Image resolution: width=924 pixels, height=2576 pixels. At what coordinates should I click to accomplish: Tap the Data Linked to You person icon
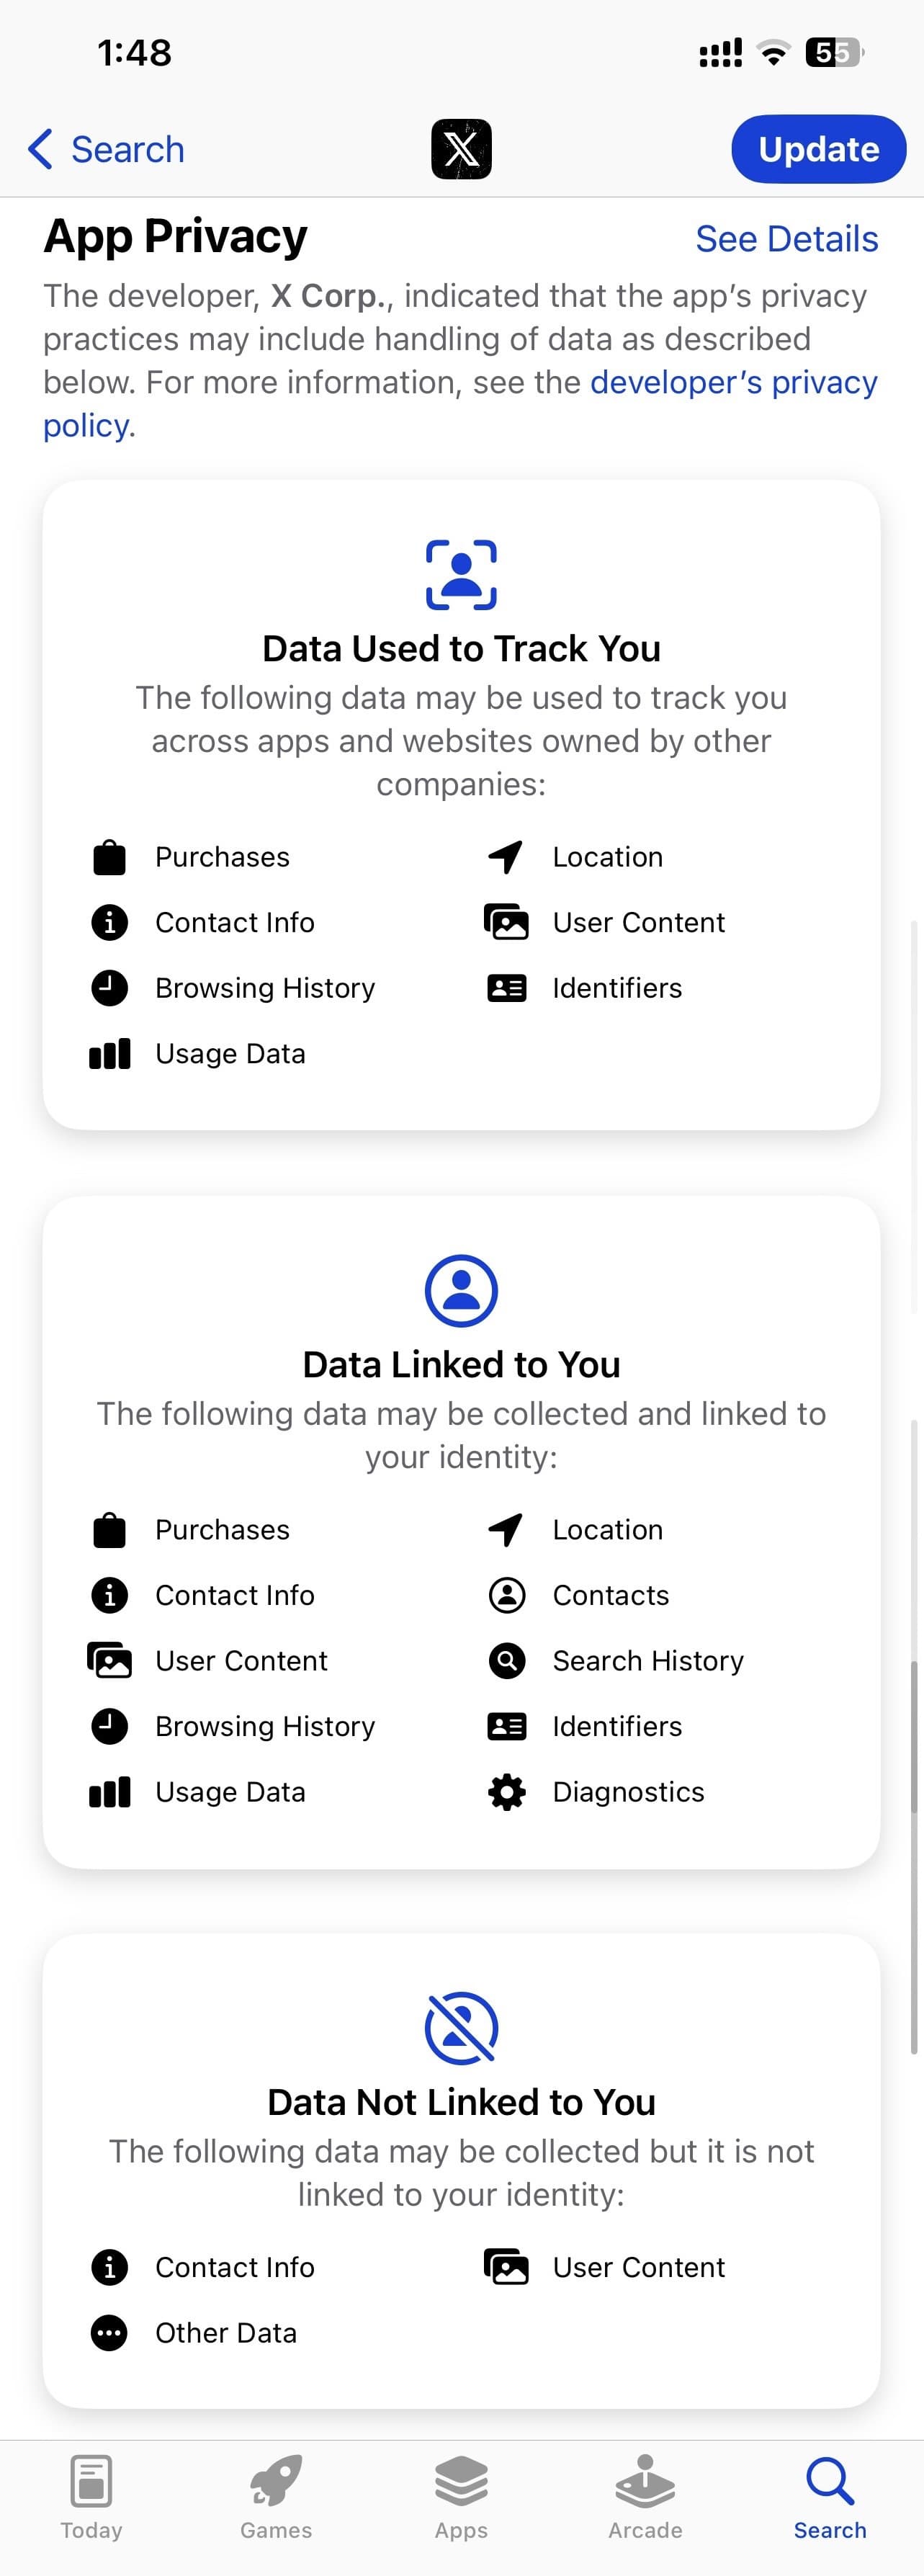point(461,1290)
